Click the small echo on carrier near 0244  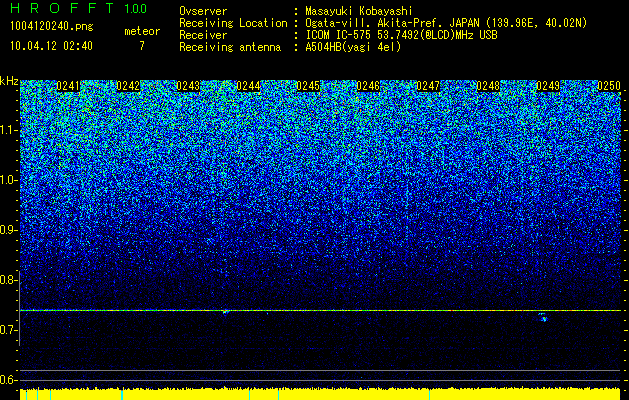pyautogui.click(x=225, y=311)
